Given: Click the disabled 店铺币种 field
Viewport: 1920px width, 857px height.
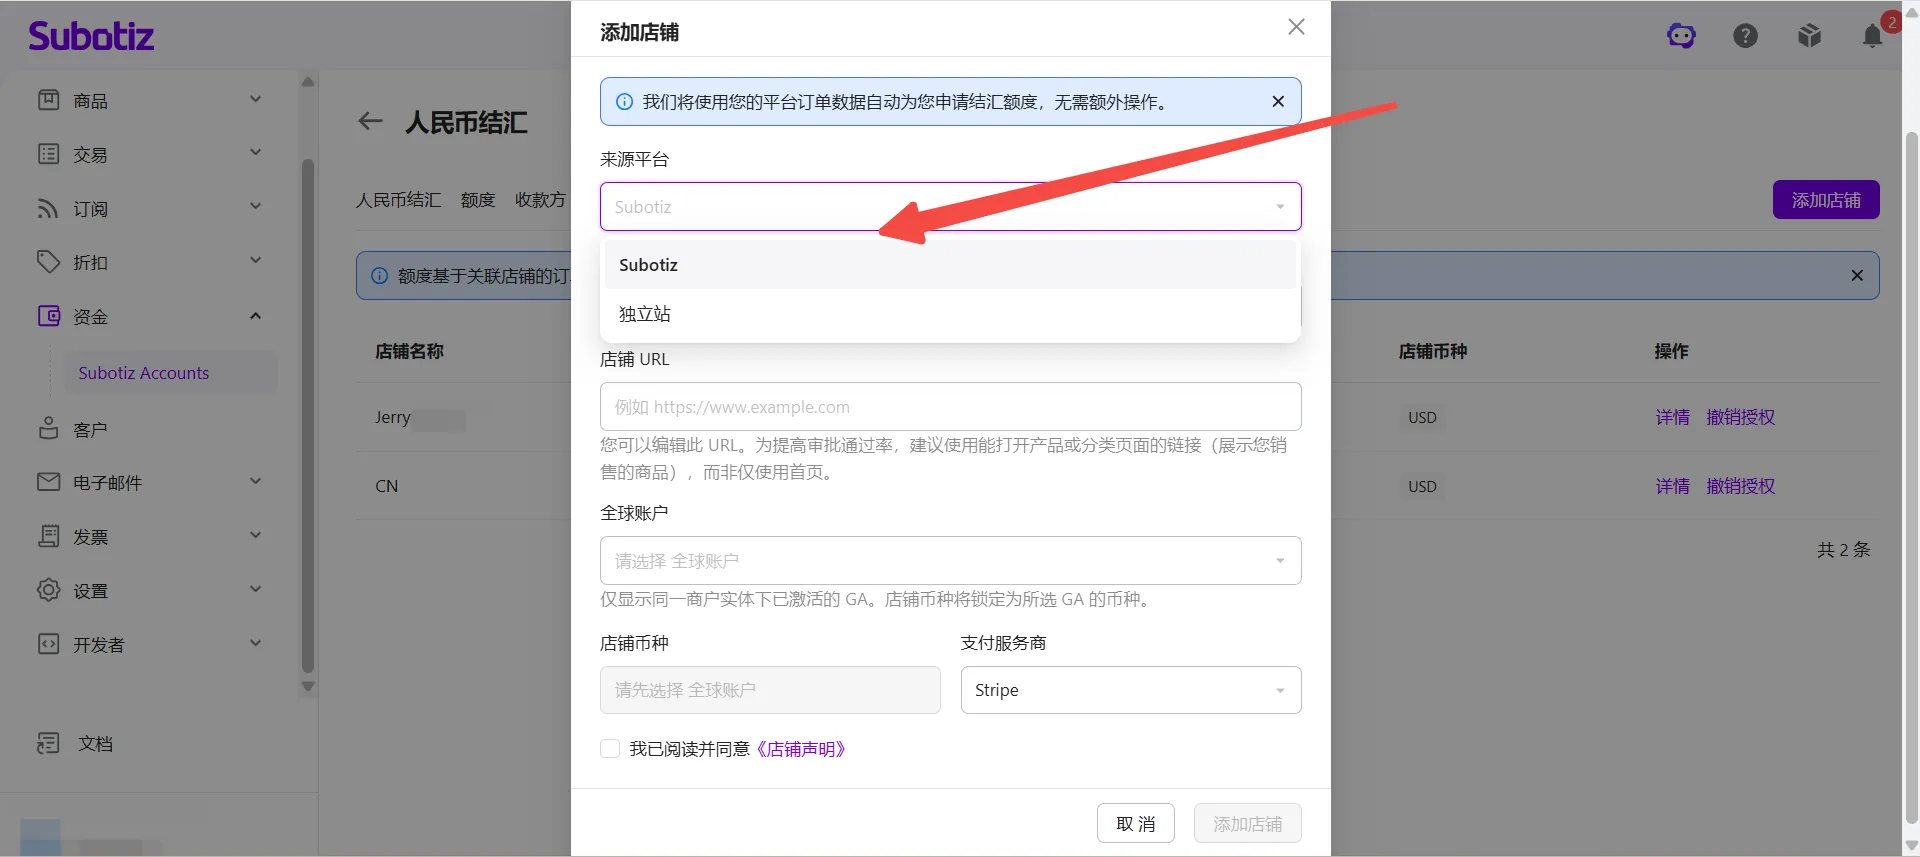Looking at the screenshot, I should (770, 690).
